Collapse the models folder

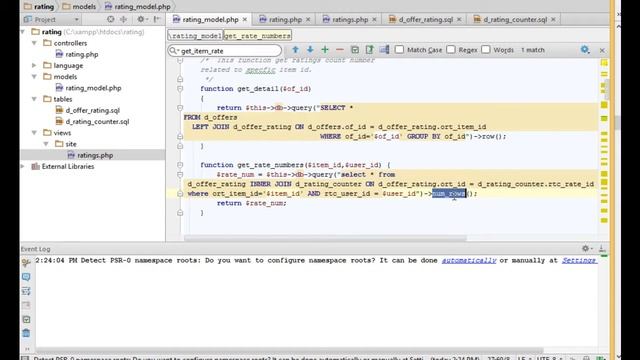click(35, 77)
